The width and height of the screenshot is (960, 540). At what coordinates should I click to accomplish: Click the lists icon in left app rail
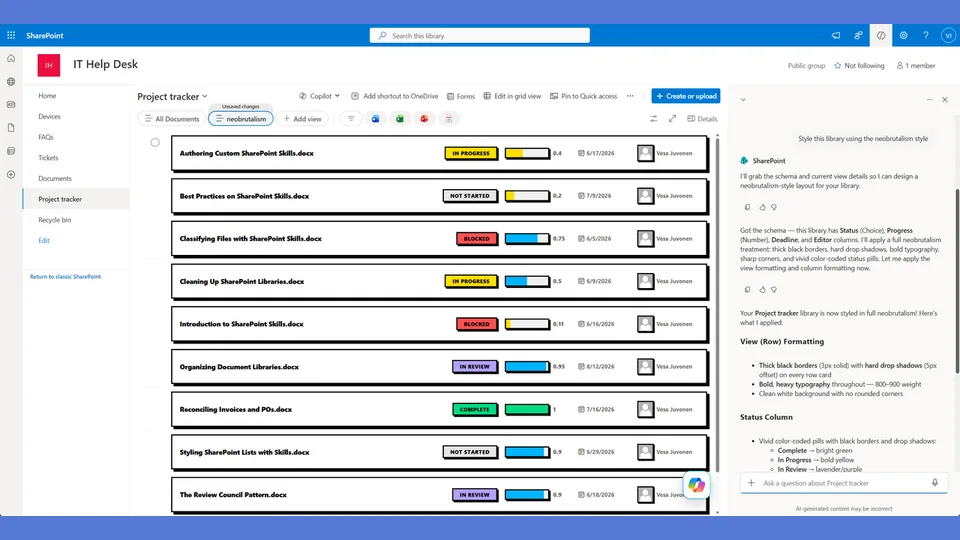click(11, 151)
